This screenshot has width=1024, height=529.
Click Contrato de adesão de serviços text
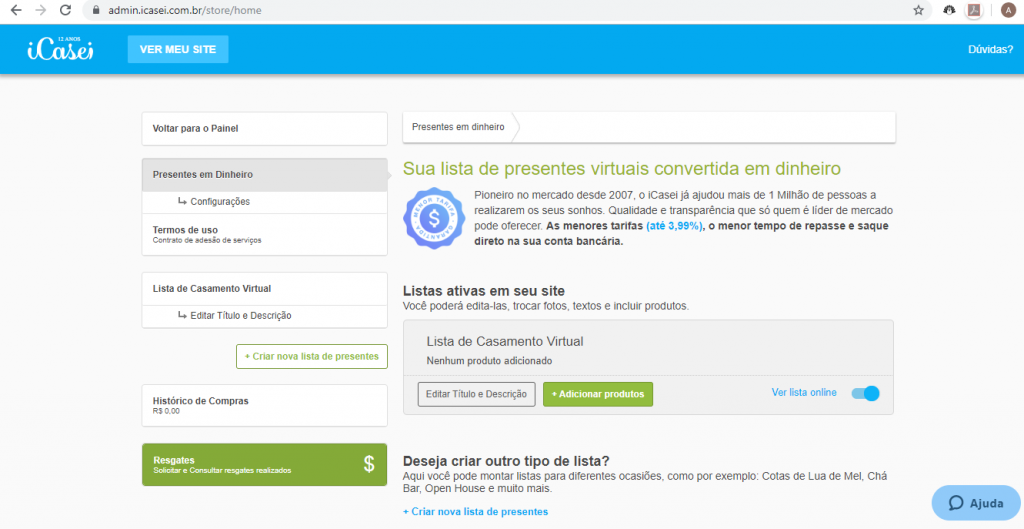click(x=207, y=240)
